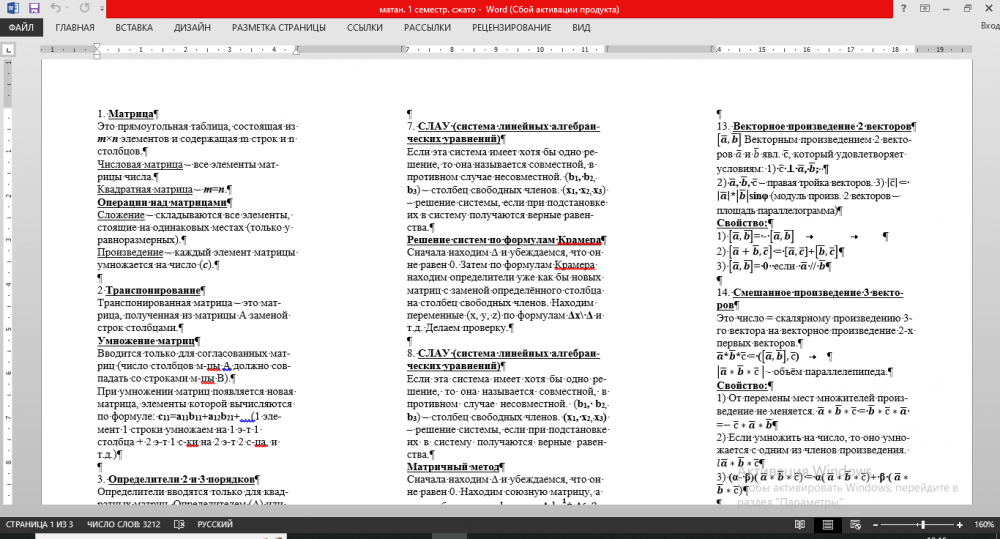The image size is (1000, 539).
Task: Click the horizontal ruler above the second column
Action: click(x=504, y=49)
